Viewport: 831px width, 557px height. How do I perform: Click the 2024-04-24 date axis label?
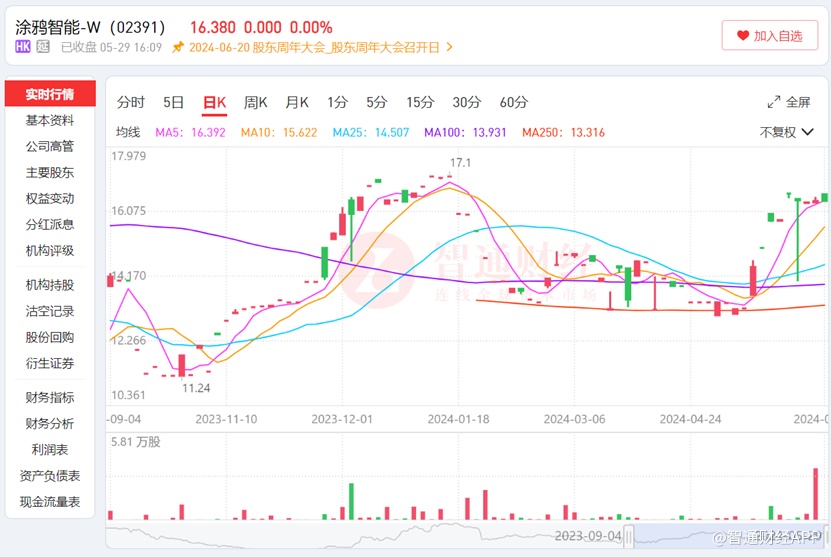pyautogui.click(x=691, y=419)
